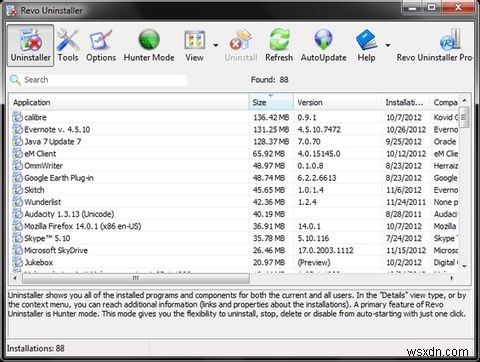Click the vertical scrollbar down arrow
The height and width of the screenshot is (362, 480).
pyautogui.click(x=464, y=266)
